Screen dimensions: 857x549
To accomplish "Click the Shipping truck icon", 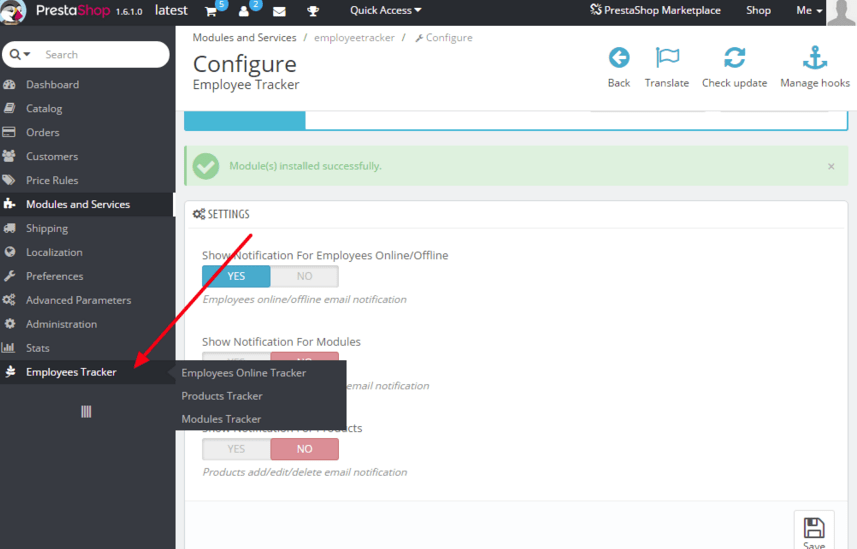I will click(9, 228).
